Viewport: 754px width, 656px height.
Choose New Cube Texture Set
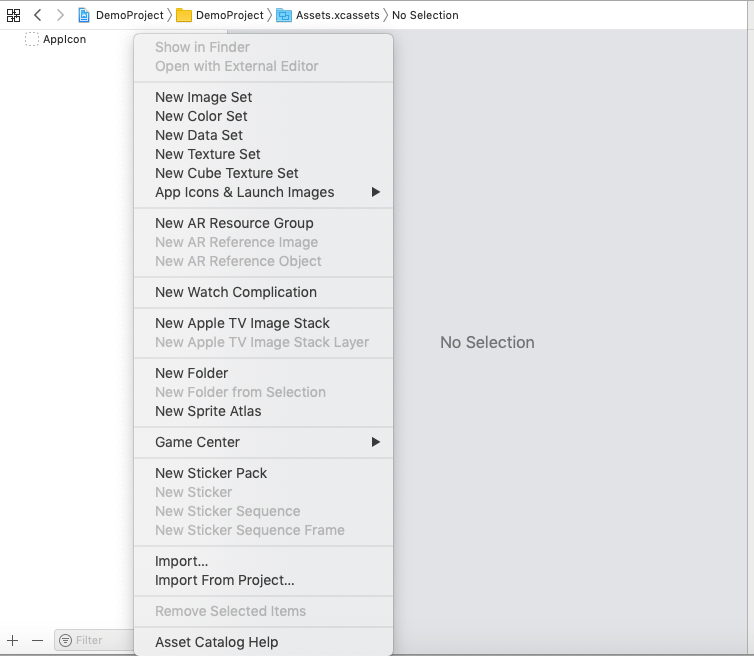[264, 173]
